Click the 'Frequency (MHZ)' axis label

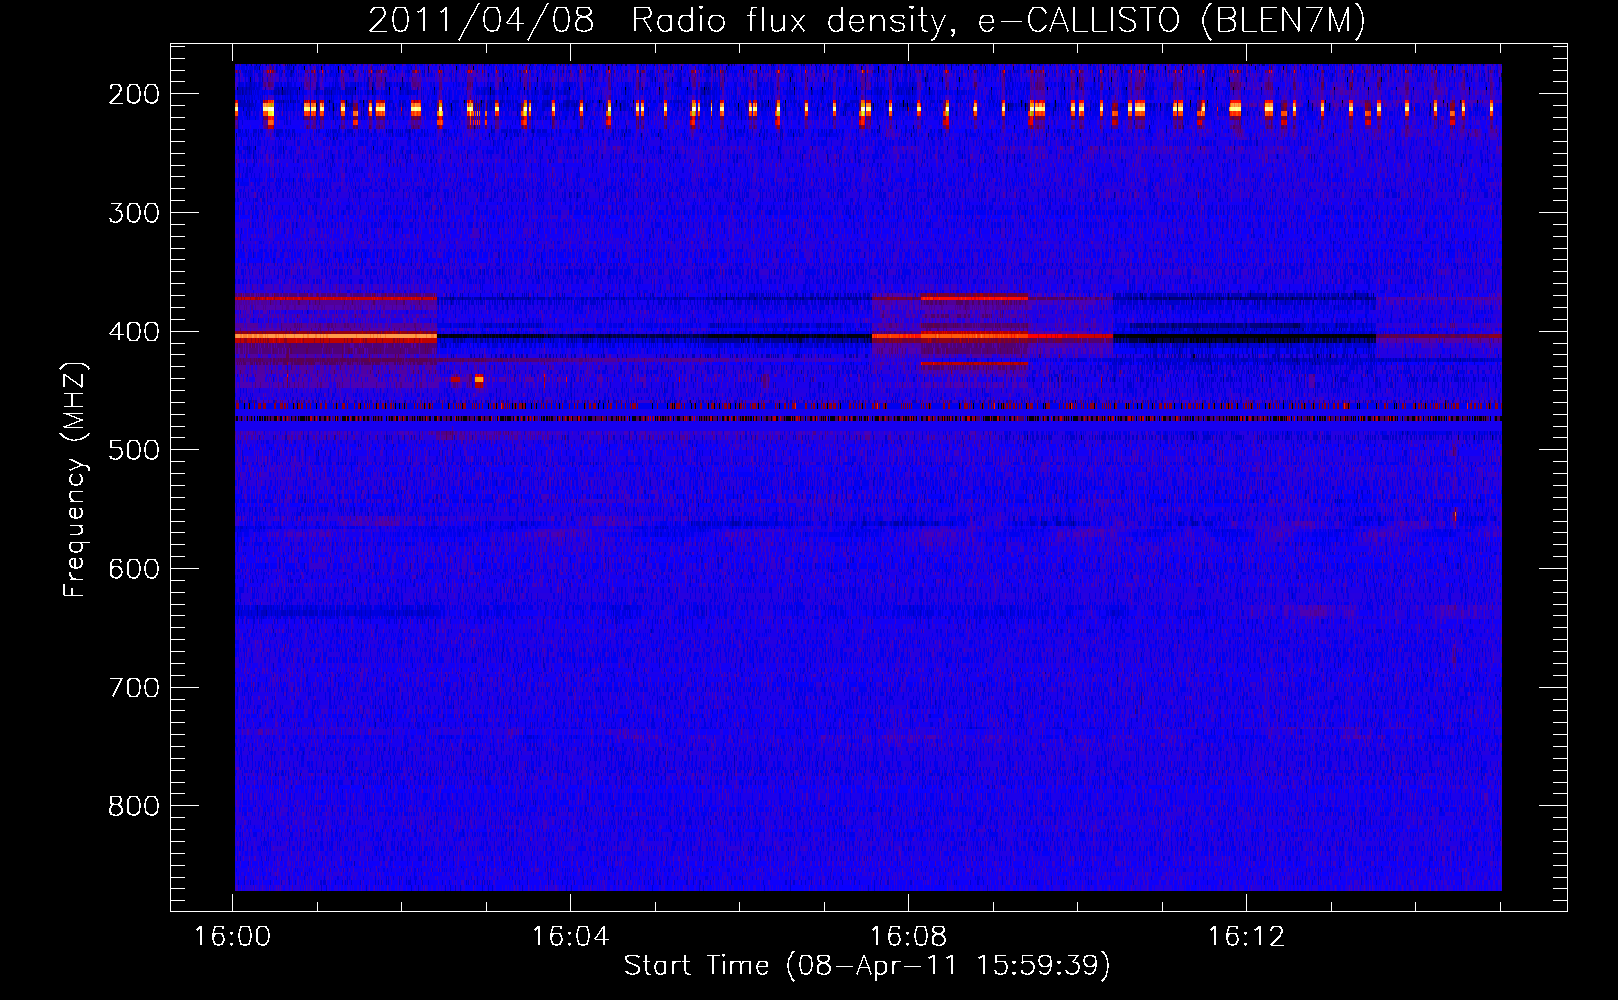[75, 480]
